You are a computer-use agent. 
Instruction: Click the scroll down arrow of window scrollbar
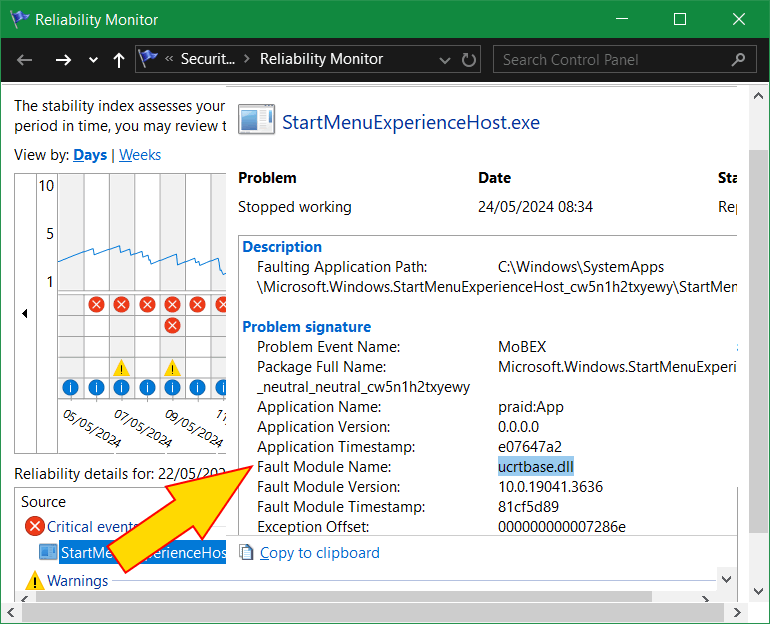[x=759, y=591]
